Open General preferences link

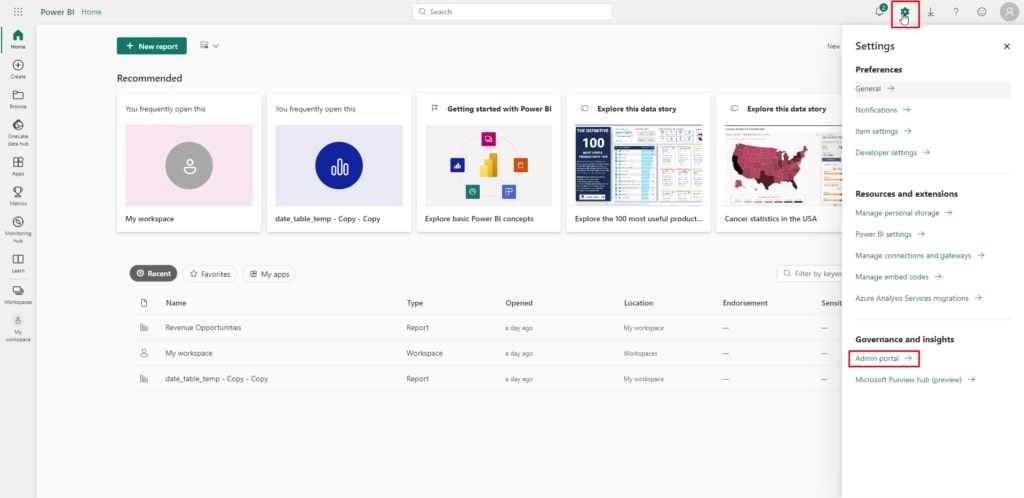tap(874, 88)
